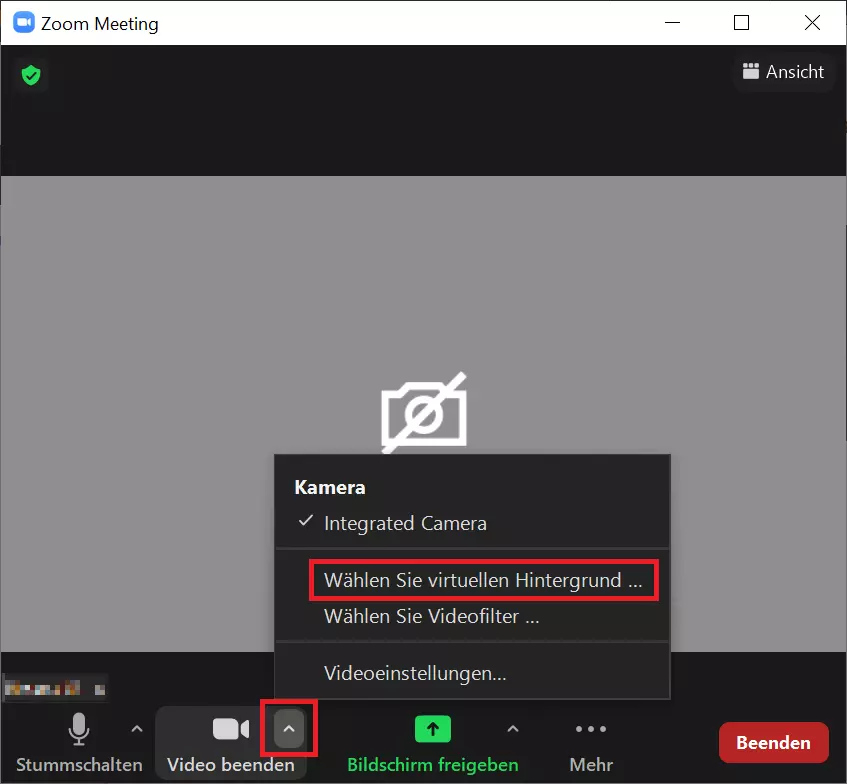The height and width of the screenshot is (784, 847).
Task: Click the crossed-out camera placeholder icon
Action: click(424, 413)
